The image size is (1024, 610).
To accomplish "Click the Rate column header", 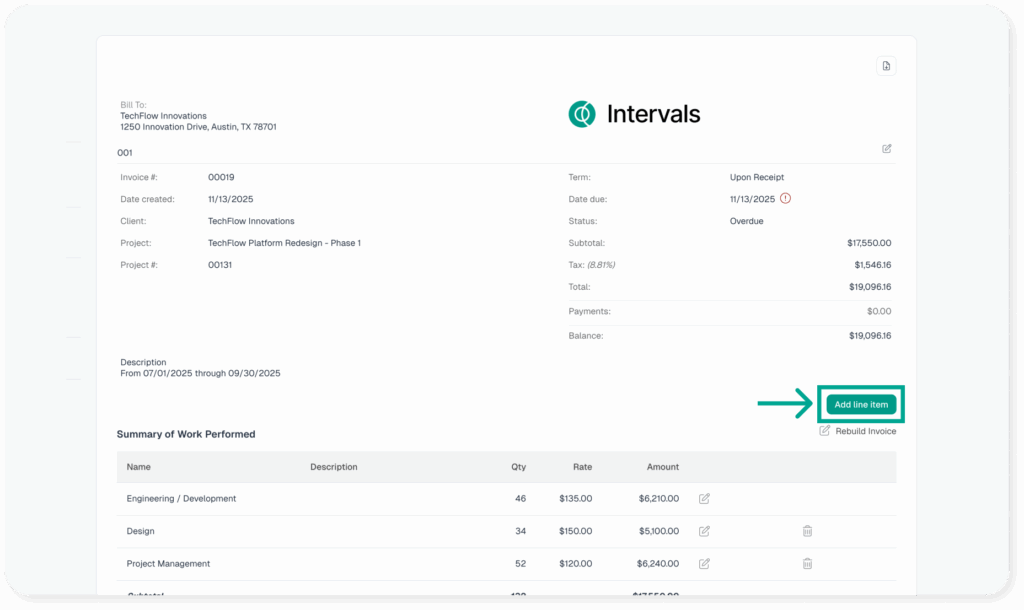I will click(582, 467).
